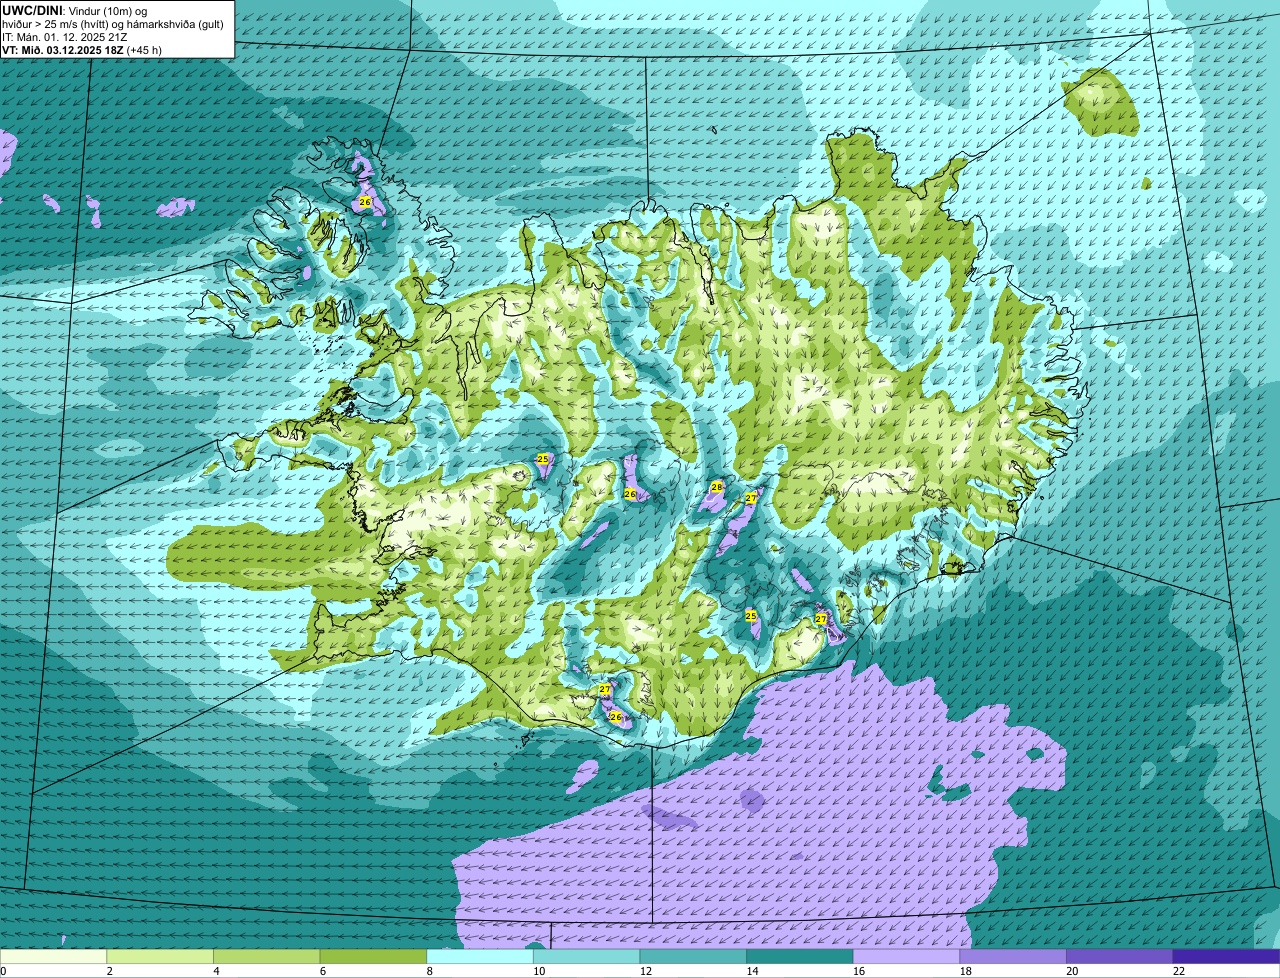Click the legend scale value "12"

tap(645, 971)
